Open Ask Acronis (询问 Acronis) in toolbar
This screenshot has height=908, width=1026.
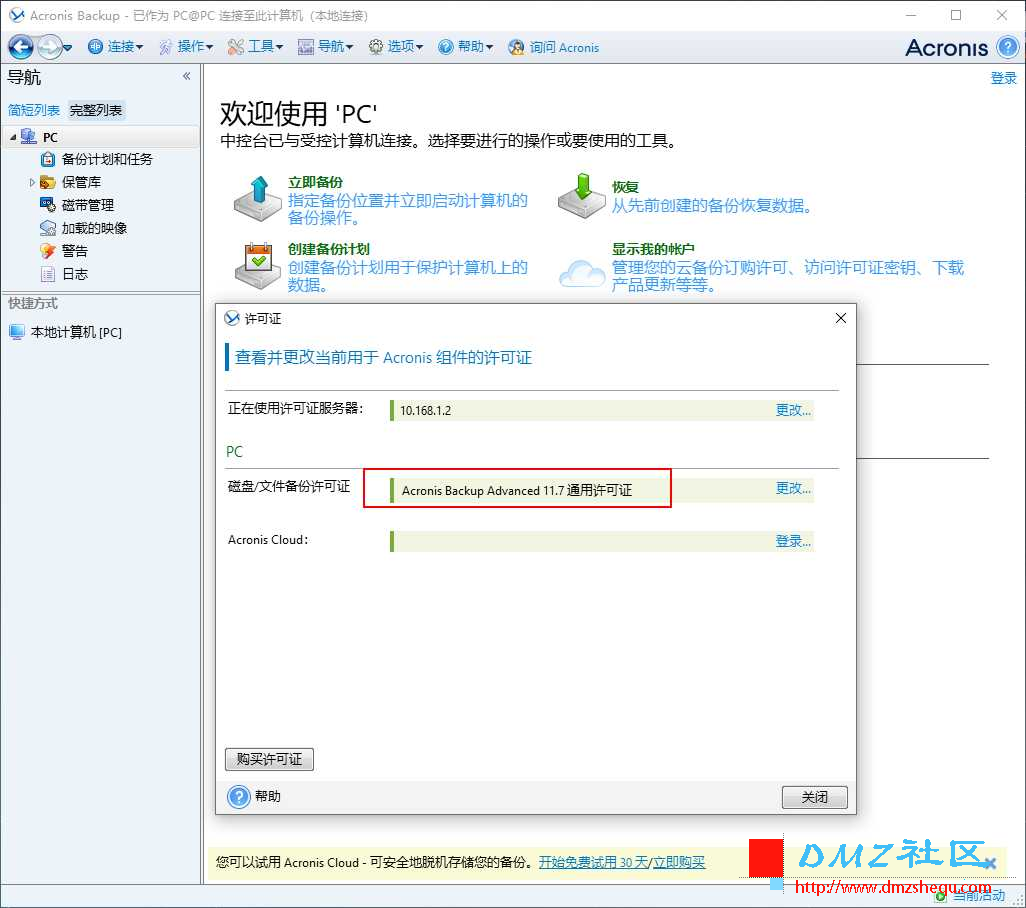click(x=554, y=47)
